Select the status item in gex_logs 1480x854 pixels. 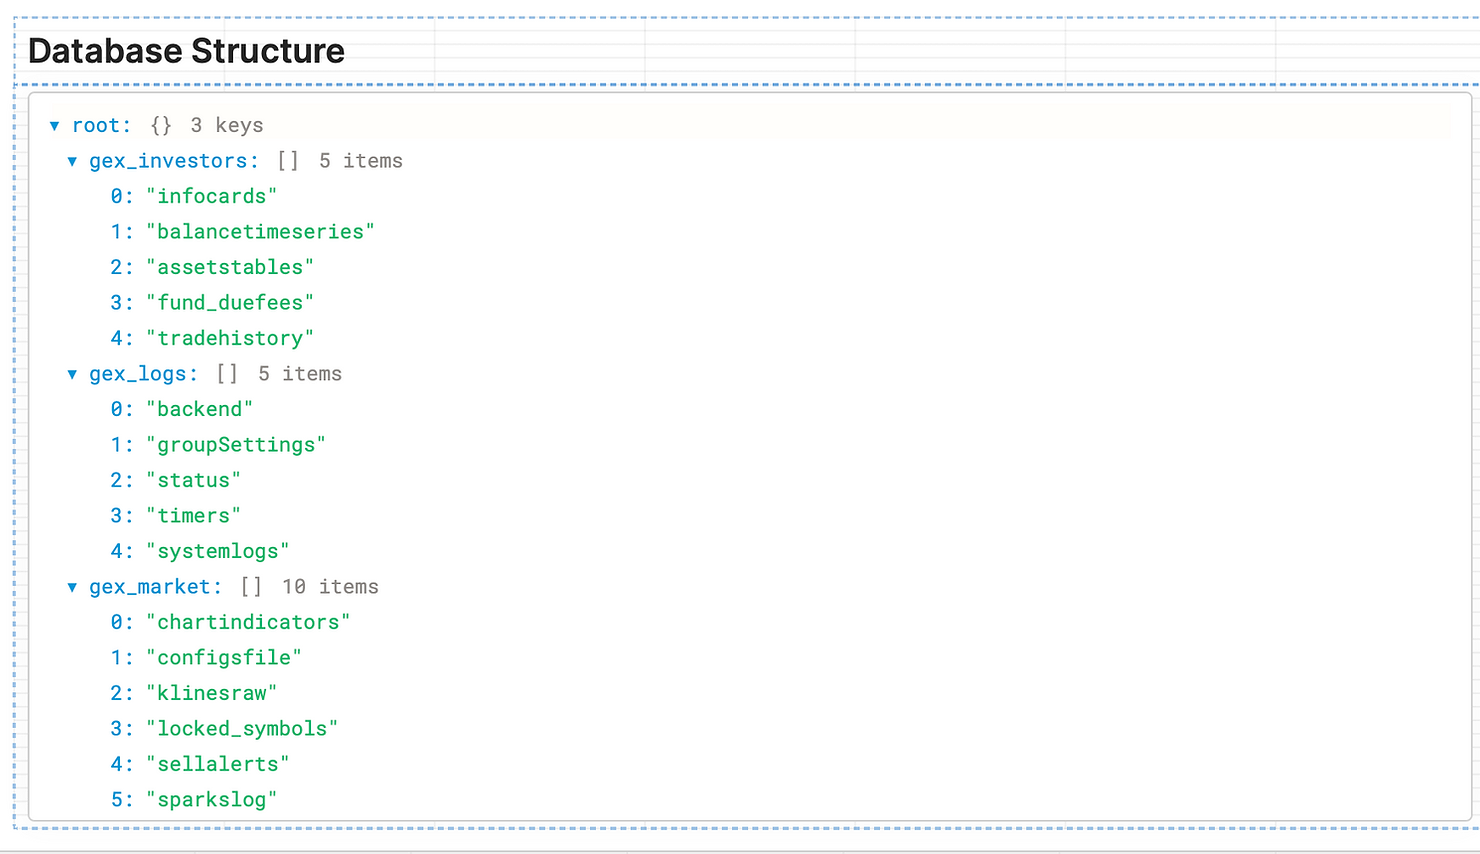click(x=194, y=479)
